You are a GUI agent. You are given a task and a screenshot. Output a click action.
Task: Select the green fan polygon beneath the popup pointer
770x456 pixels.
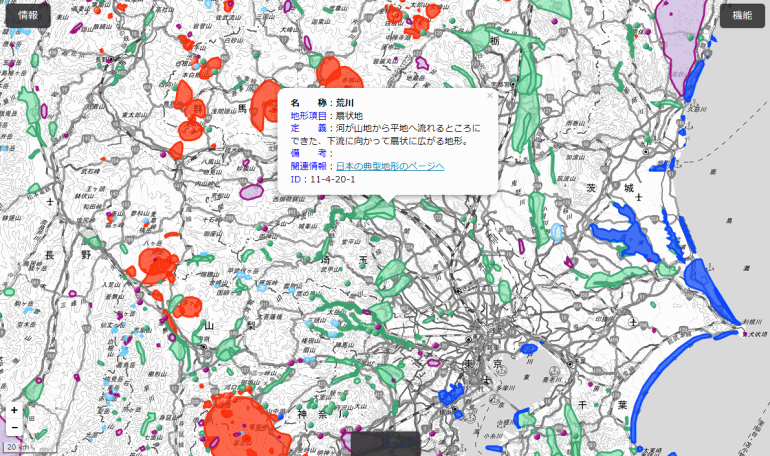(376, 209)
